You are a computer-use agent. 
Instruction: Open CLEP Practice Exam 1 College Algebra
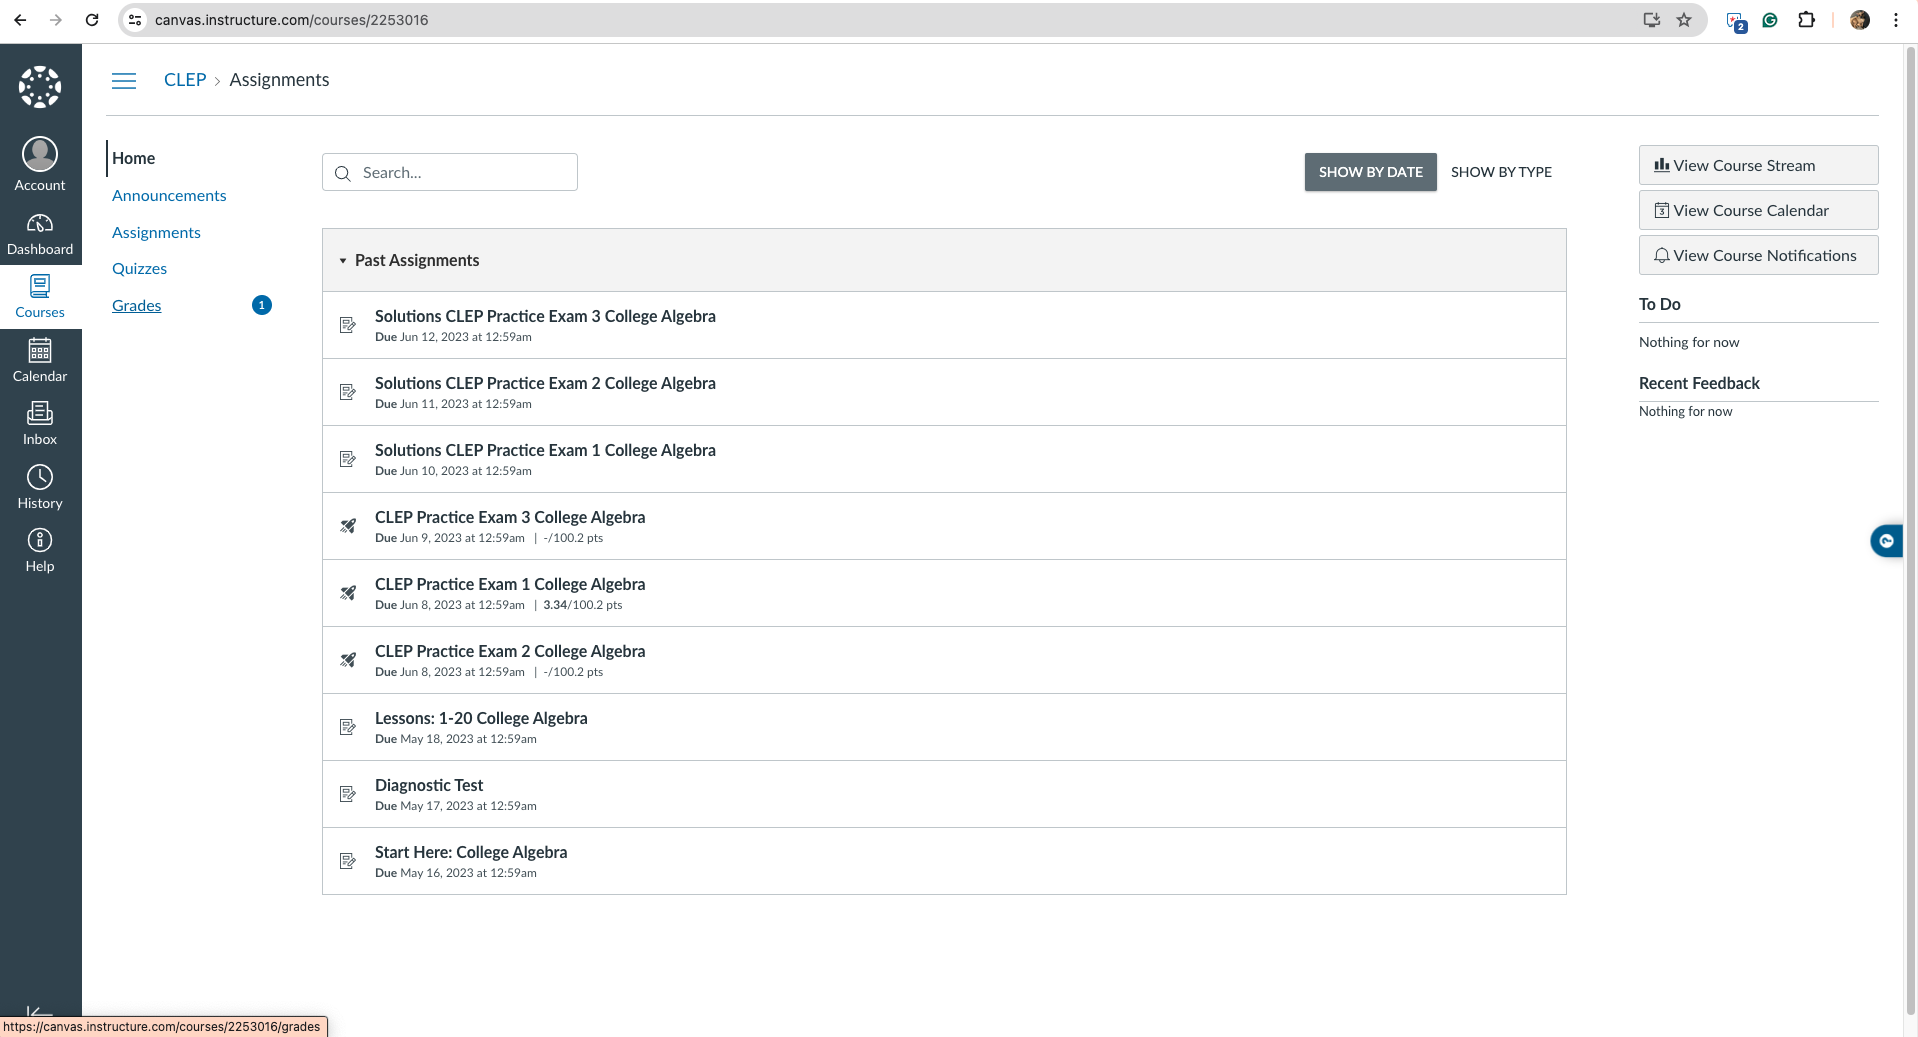509,584
